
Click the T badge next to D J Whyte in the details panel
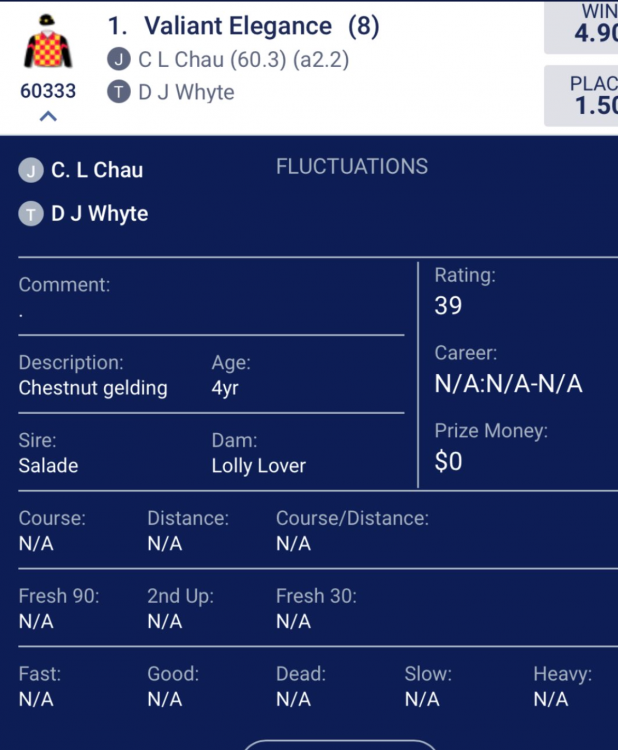31,214
